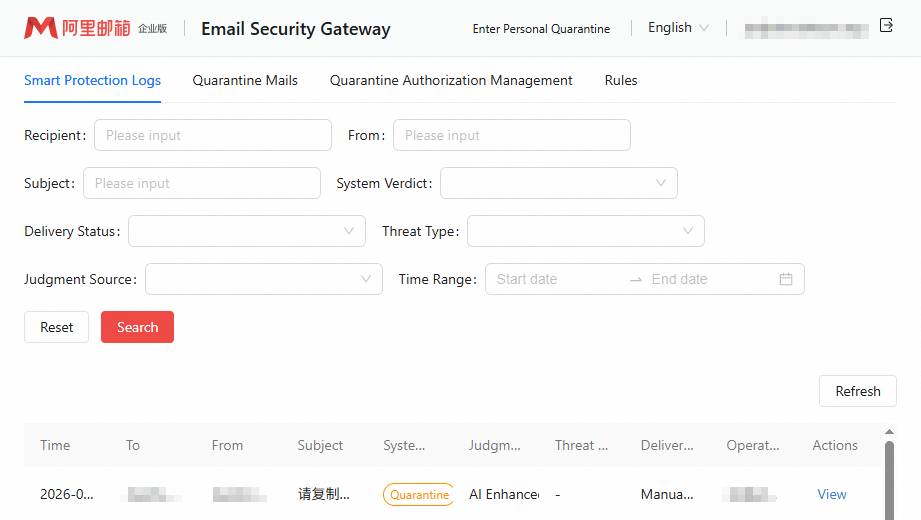This screenshot has width=921, height=520.
Task: Click the Reset button
Action: [56, 327]
